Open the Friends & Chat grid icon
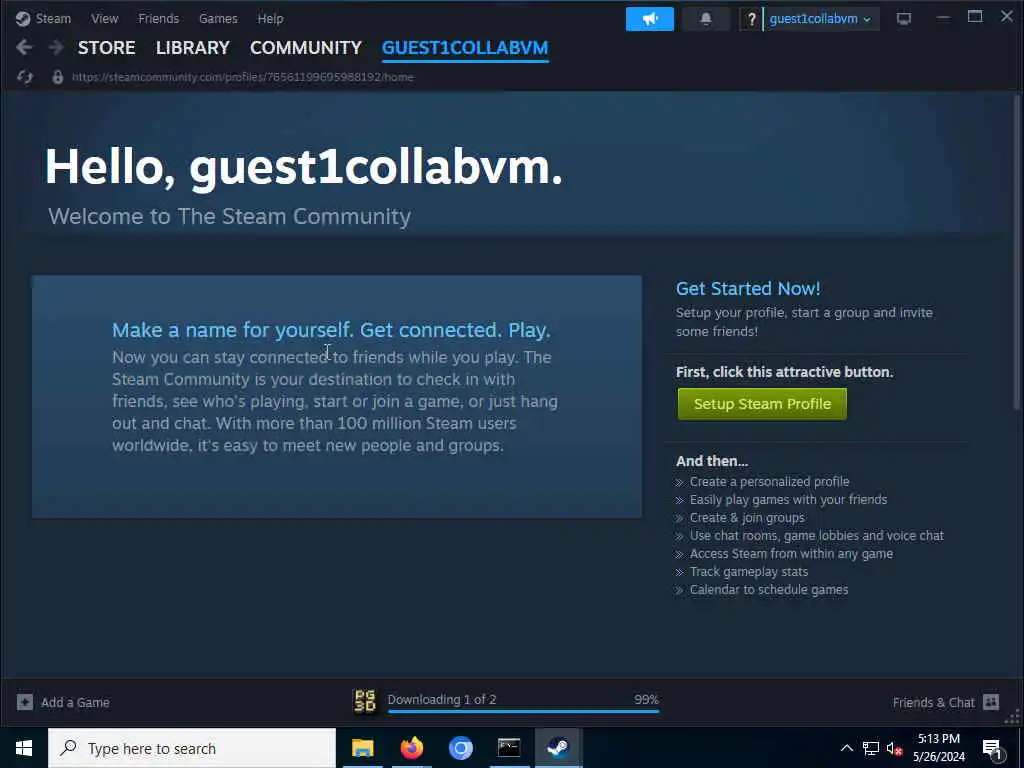The width and height of the screenshot is (1024, 768). tap(991, 702)
